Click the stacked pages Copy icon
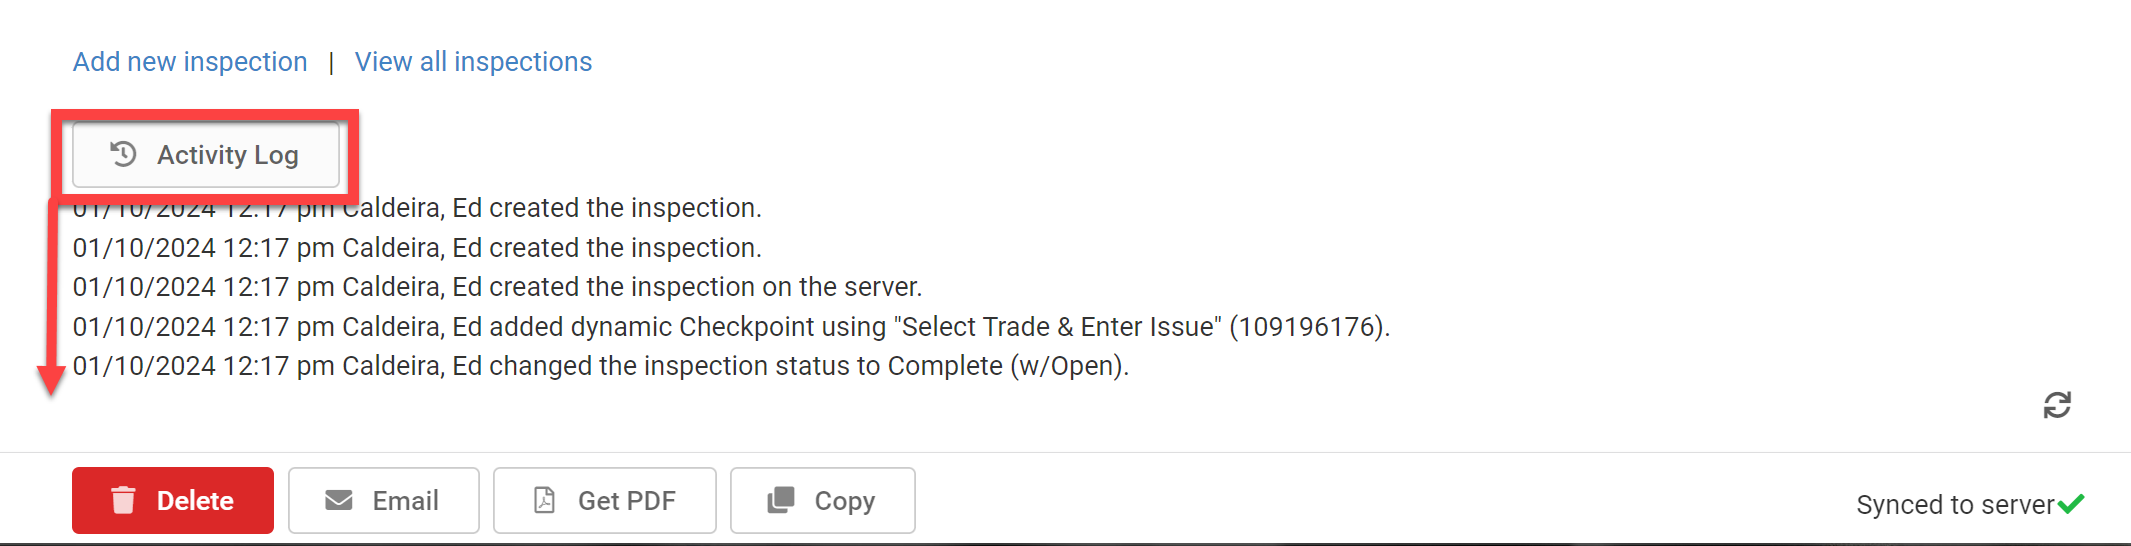2131x546 pixels. point(781,500)
